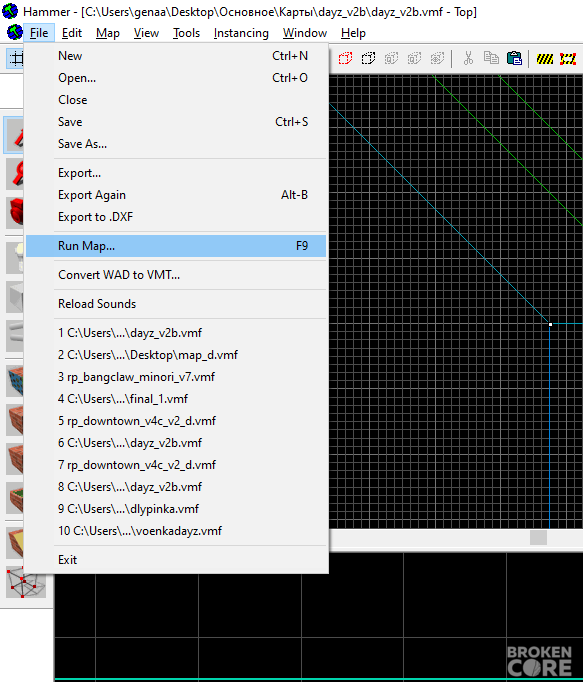
Task: Click the scissors Cut icon
Action: click(468, 58)
